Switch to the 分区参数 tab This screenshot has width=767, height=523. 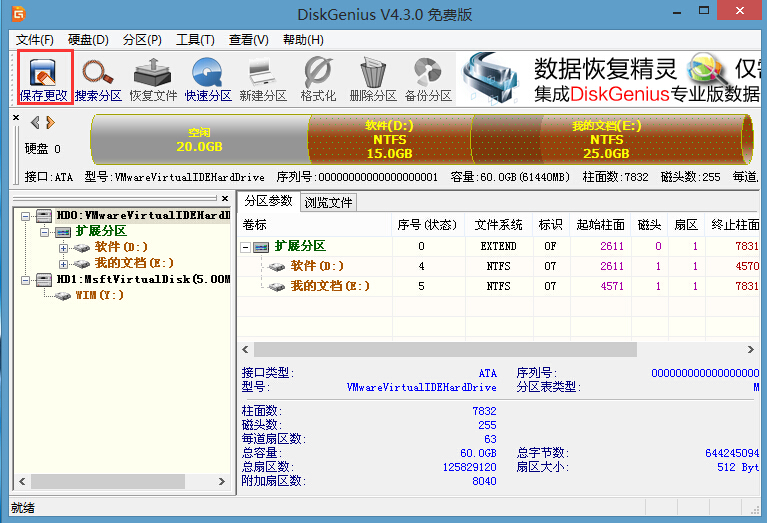pyautogui.click(x=268, y=201)
